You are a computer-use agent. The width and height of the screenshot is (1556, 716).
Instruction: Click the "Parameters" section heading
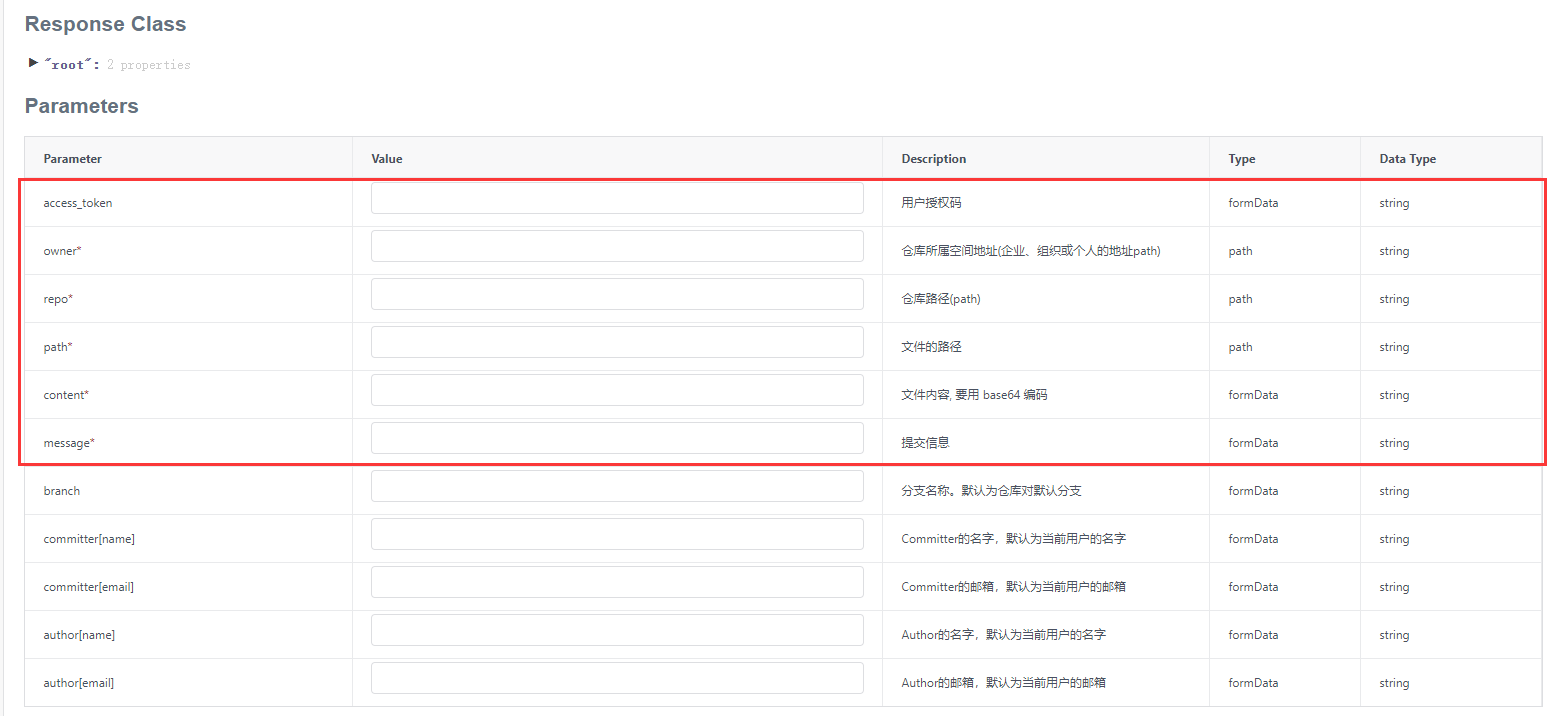pos(81,106)
